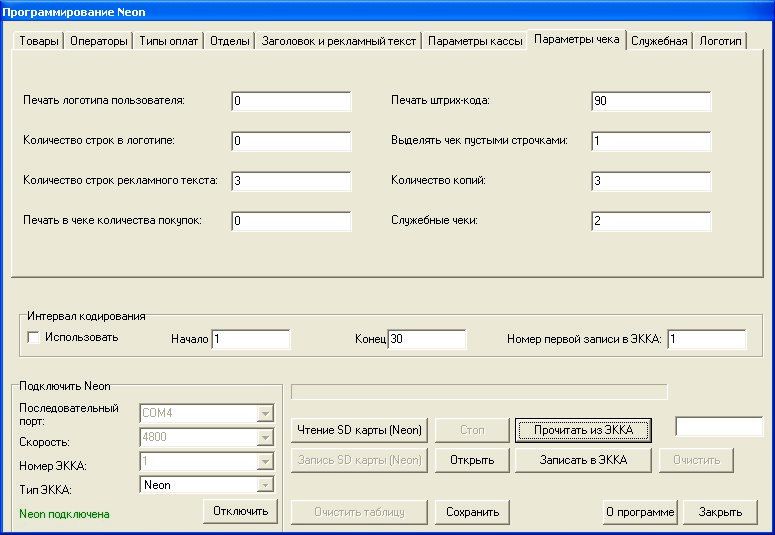Open the Тип ЭККА Neon dropdown
The height and width of the screenshot is (535, 775).
[265, 485]
